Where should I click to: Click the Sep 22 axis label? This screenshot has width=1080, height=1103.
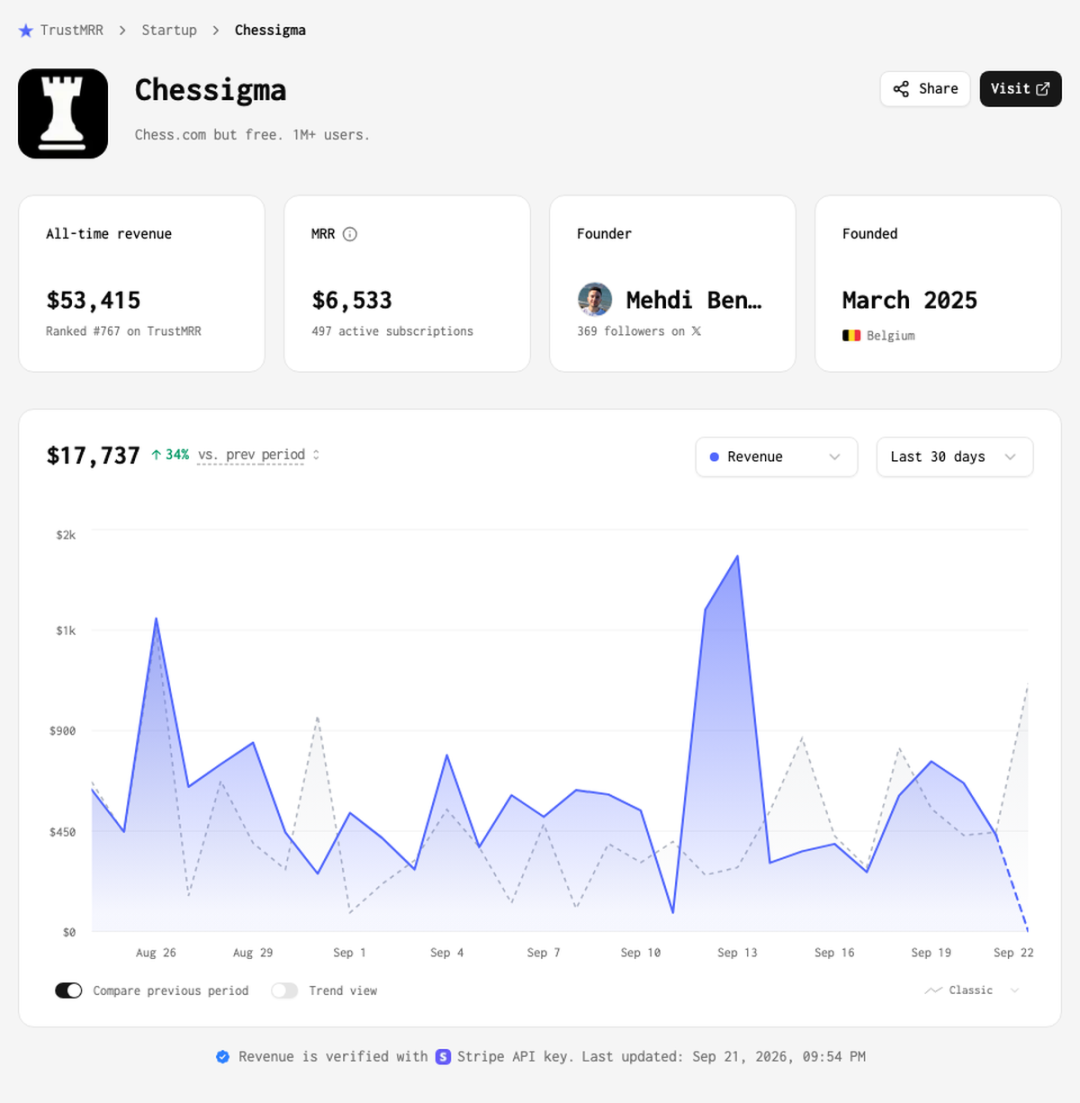[x=1013, y=952]
